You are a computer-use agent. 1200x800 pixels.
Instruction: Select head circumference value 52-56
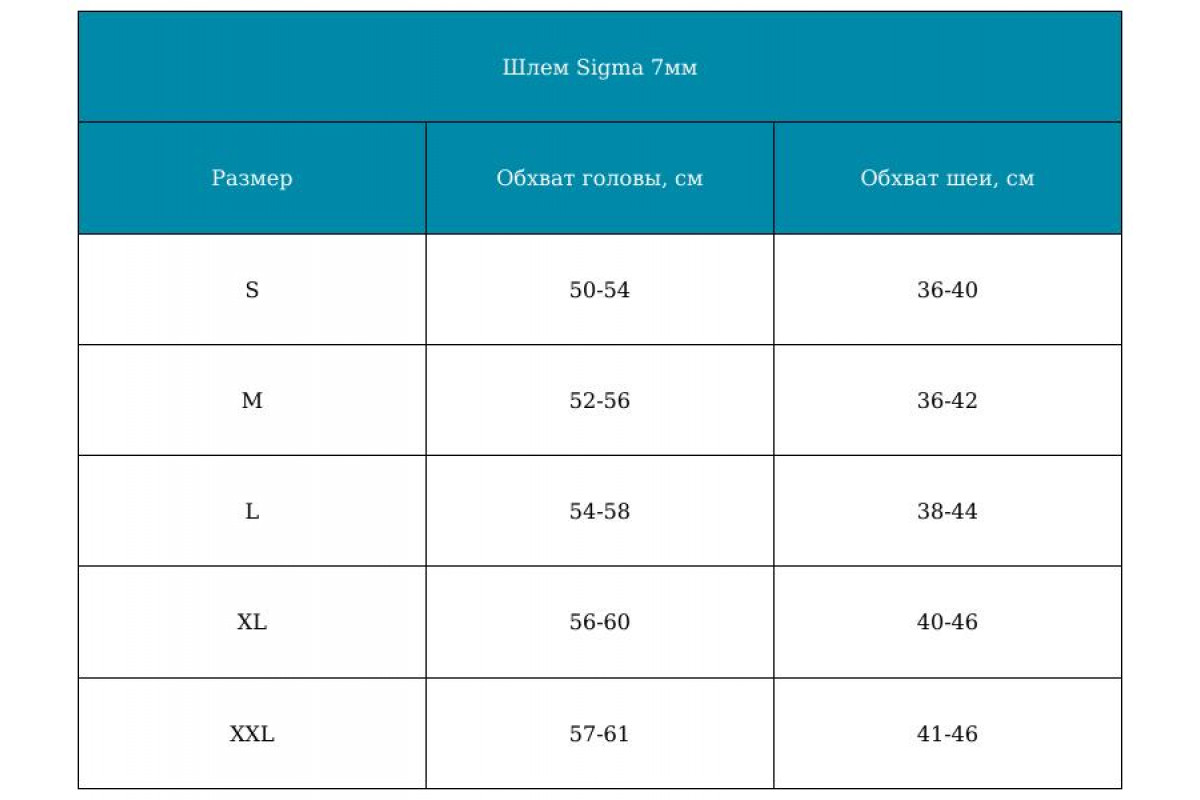(600, 401)
